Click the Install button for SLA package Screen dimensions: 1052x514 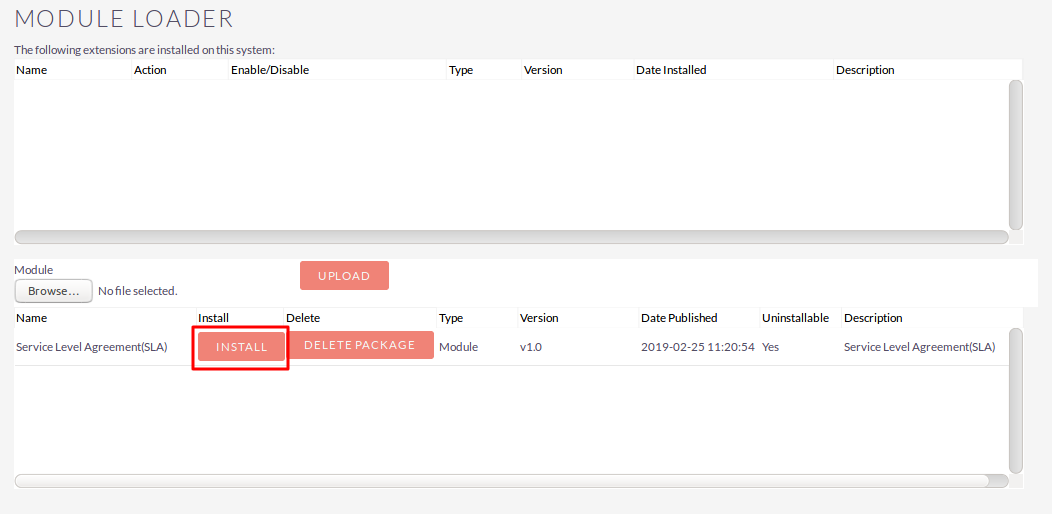point(242,347)
